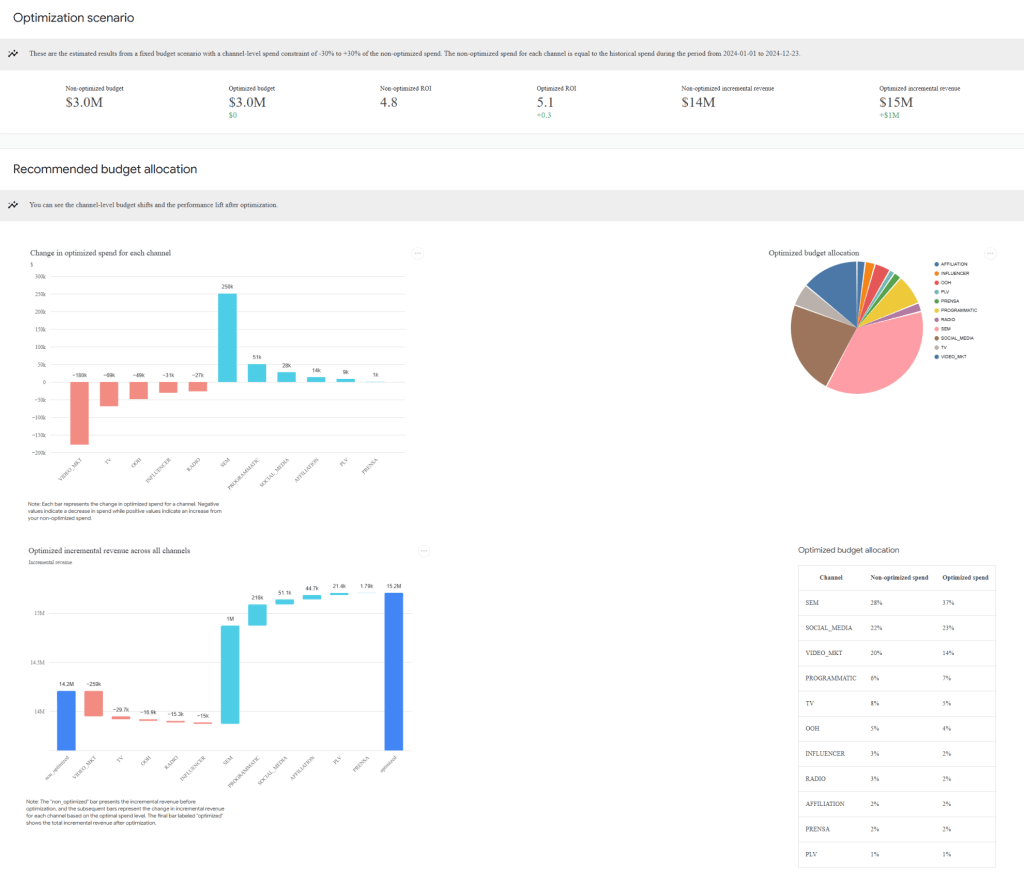Screen dimensions: 1024x882
Task: Click the 250k SEM bar in spend chart
Action: [227, 337]
